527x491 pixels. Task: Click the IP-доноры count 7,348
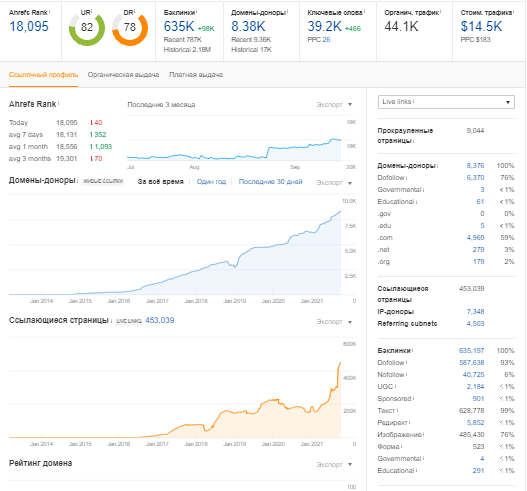(475, 312)
